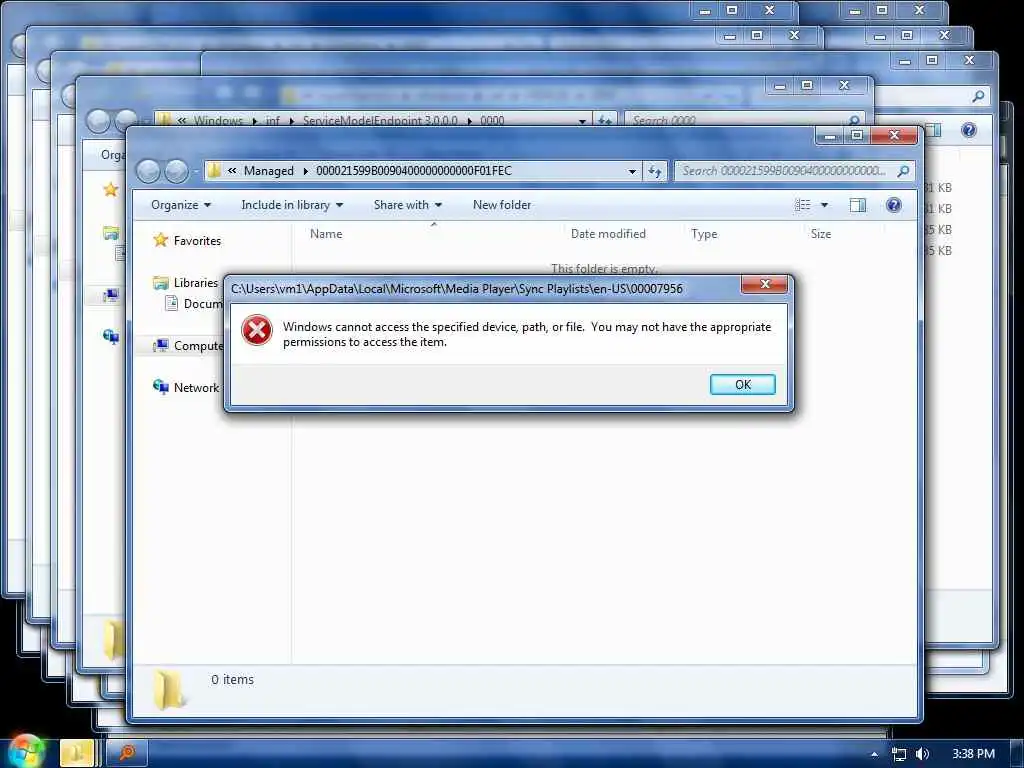The width and height of the screenshot is (1024, 768).
Task: Open the Windows Start menu
Action: [x=26, y=752]
